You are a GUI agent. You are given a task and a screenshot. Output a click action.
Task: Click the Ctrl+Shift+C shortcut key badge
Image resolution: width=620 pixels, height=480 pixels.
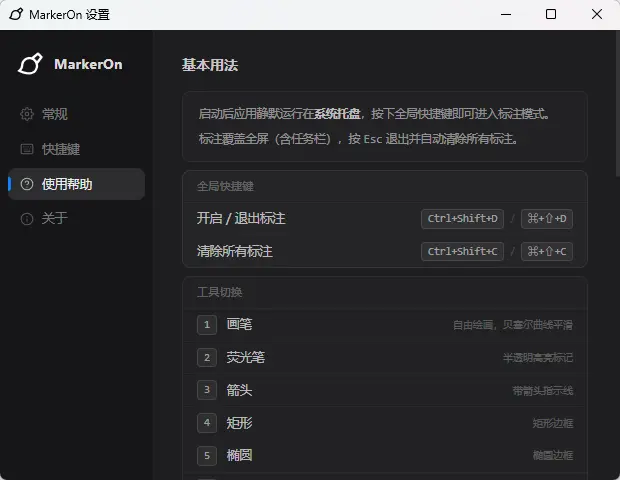point(462,251)
